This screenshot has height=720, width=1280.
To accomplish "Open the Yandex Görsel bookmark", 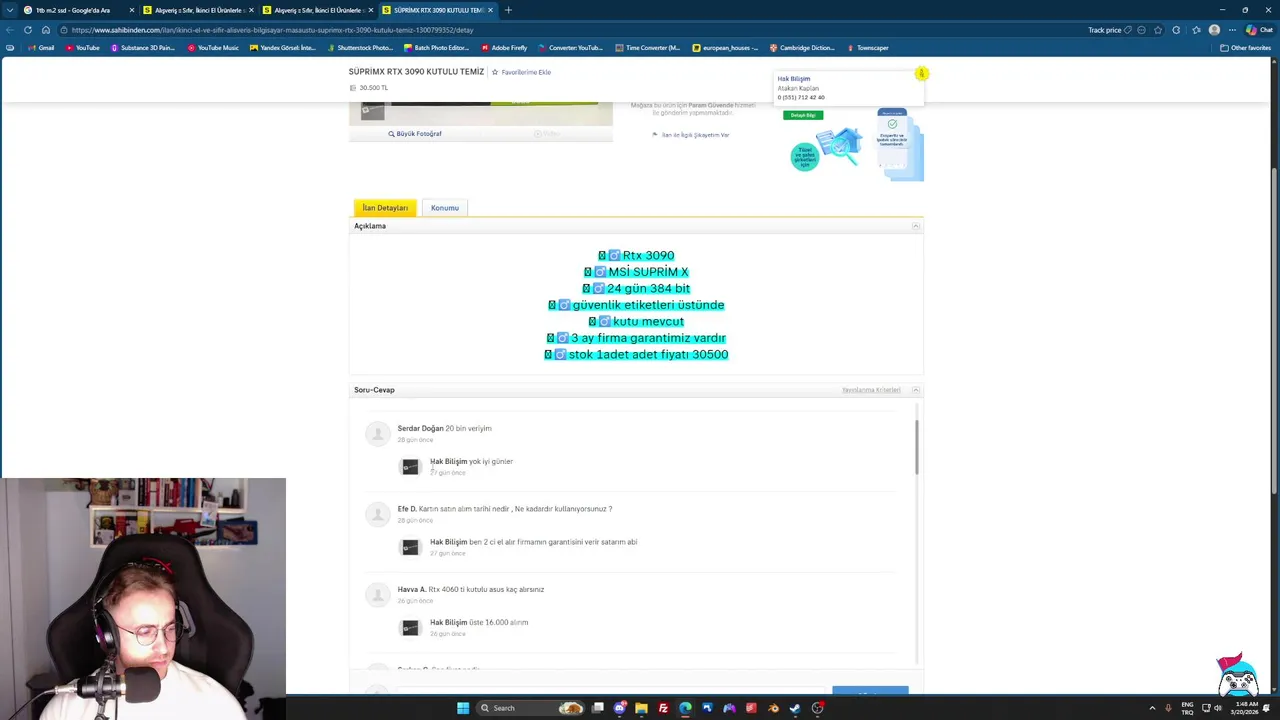I will (283, 48).
